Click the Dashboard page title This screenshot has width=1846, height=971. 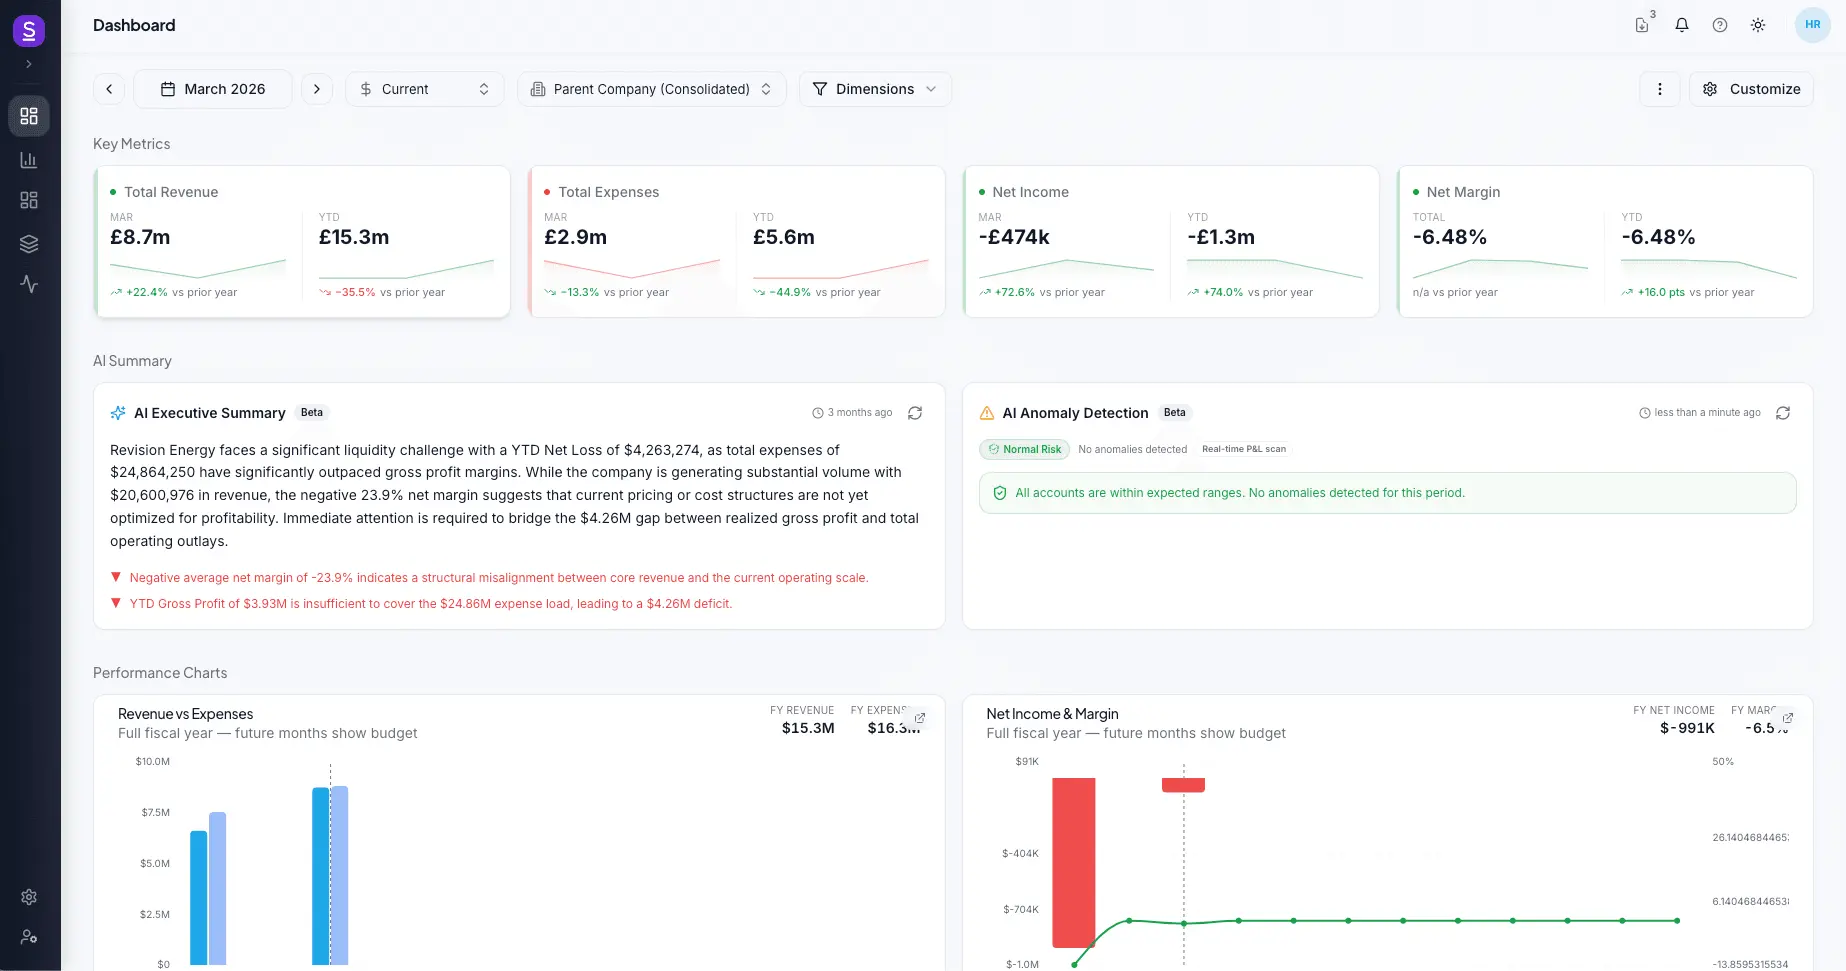click(134, 25)
